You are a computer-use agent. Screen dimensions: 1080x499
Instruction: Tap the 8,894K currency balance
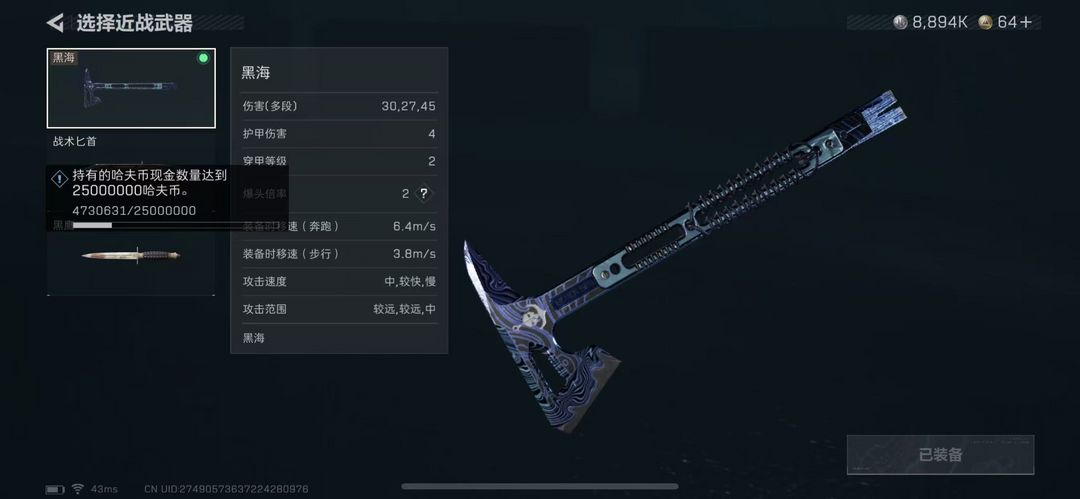click(939, 23)
